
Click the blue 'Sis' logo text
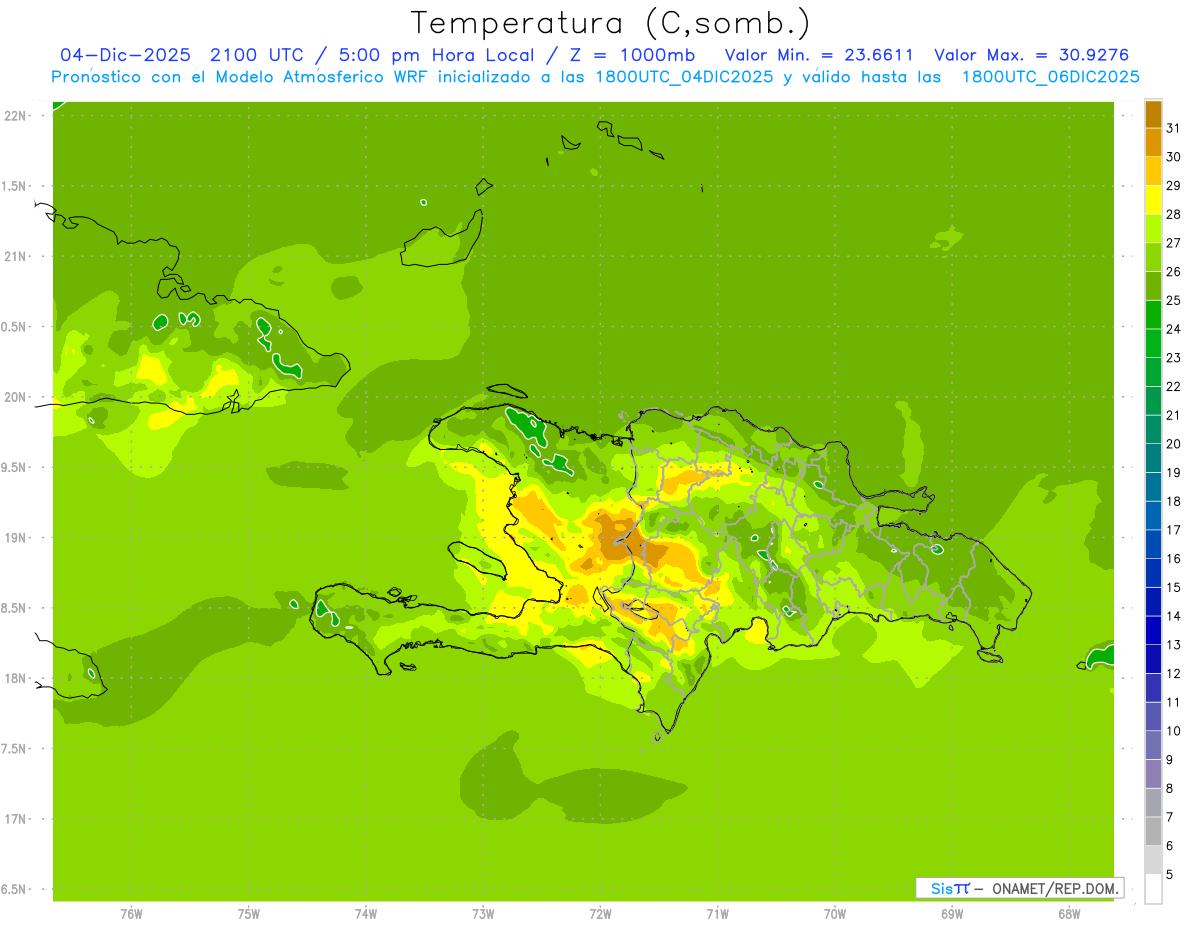(941, 888)
